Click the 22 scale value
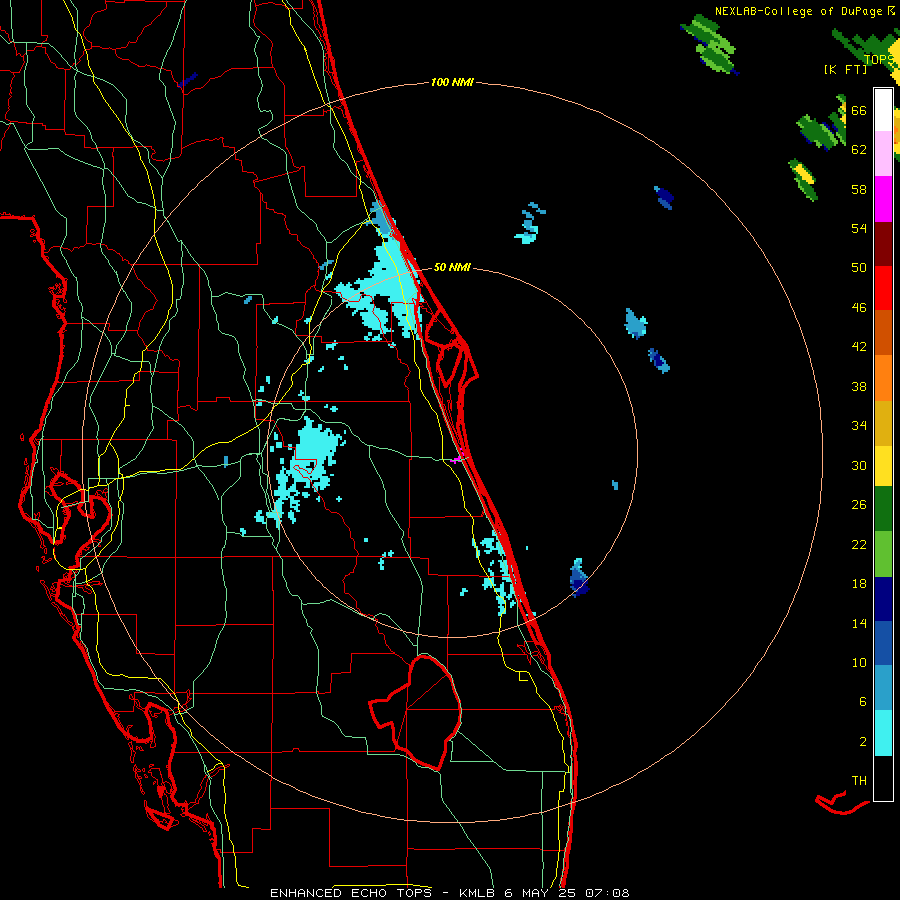The width and height of the screenshot is (900, 900). pyautogui.click(x=859, y=545)
